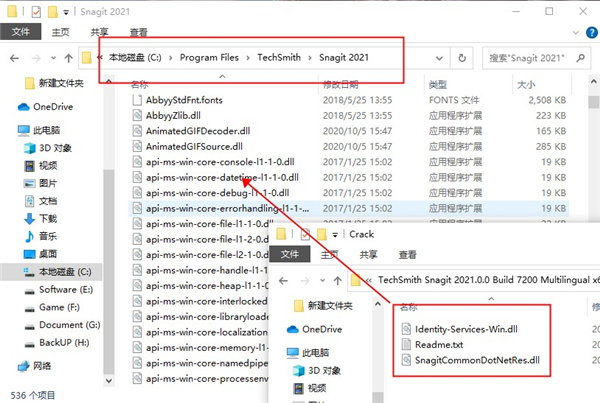Open the 音乐 music folder in sidebar
This screenshot has width=600, height=403.
coord(49,235)
